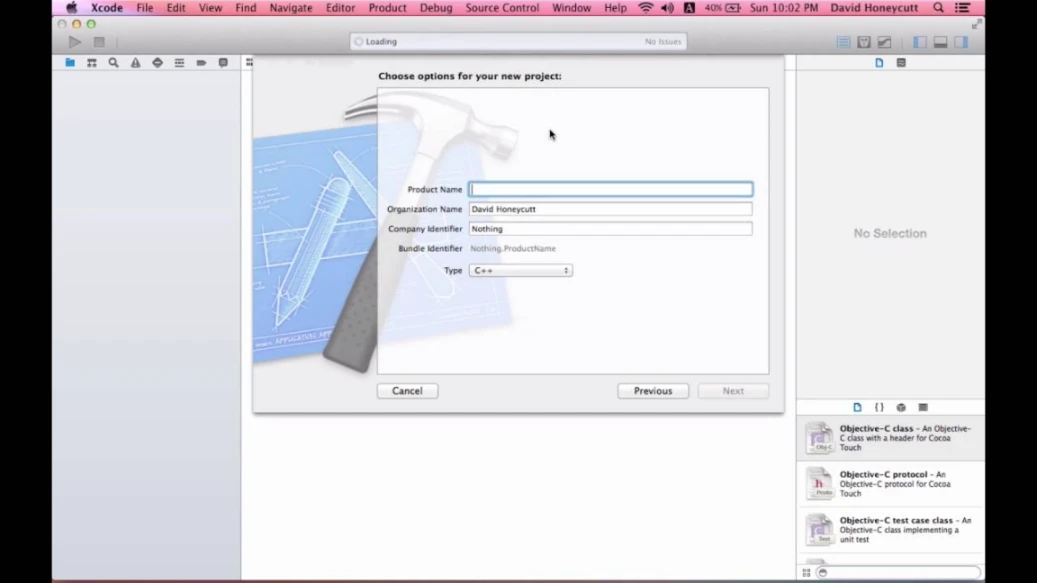Click the library filter search field
Screen dimensions: 1037x583
pos(898,572)
